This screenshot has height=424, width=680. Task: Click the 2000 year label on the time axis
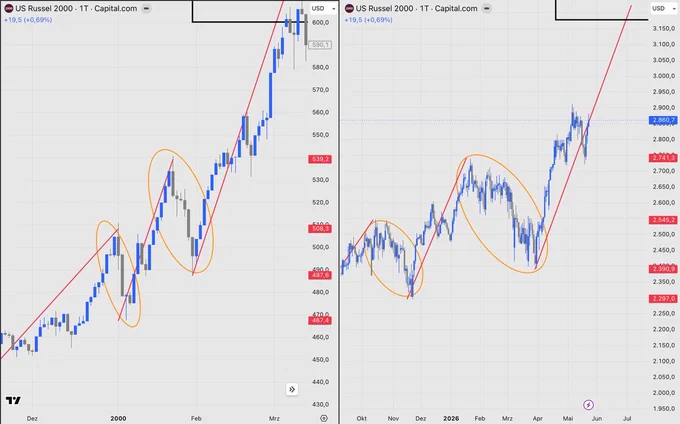(x=118, y=418)
